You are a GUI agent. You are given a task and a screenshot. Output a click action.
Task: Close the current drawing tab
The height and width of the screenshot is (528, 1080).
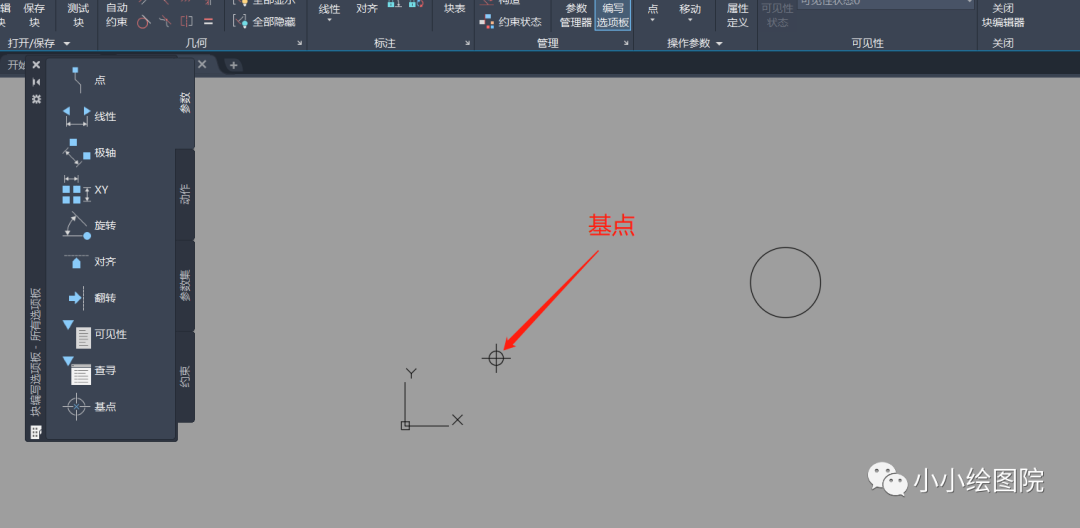[x=202, y=64]
